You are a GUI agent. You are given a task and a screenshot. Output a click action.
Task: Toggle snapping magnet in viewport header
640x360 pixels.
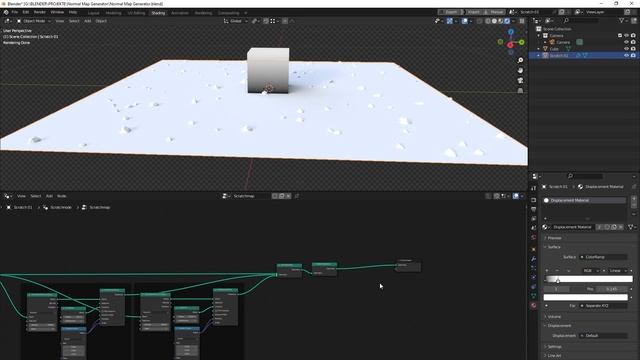(266, 21)
